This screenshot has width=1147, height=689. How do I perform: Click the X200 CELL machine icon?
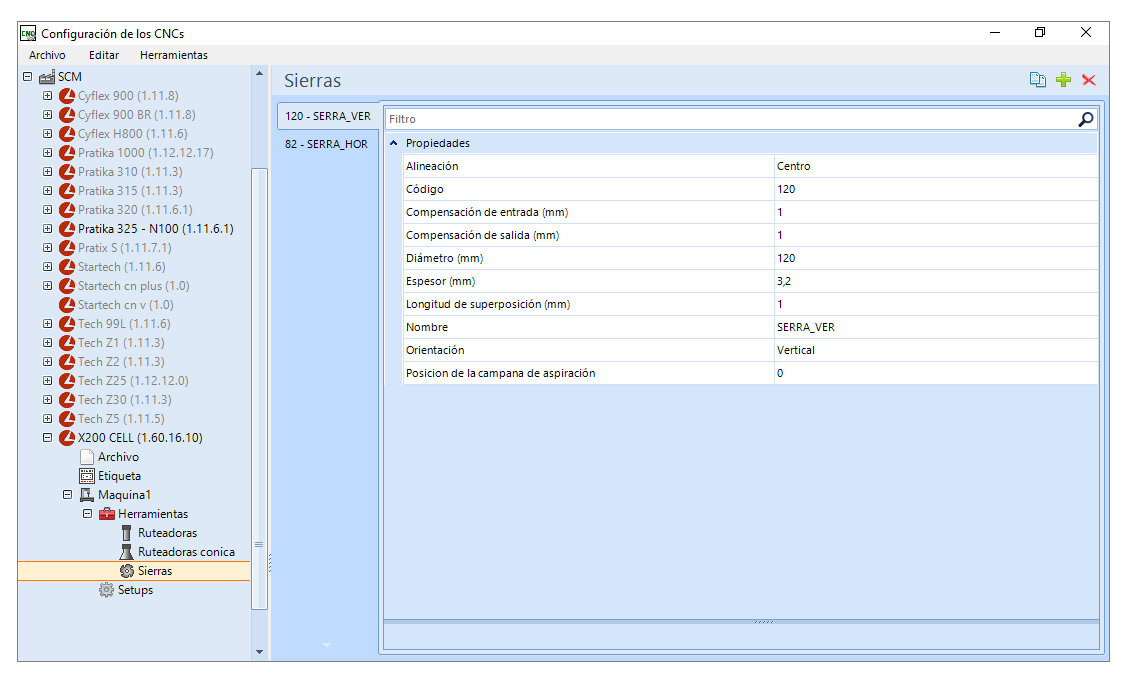point(67,438)
